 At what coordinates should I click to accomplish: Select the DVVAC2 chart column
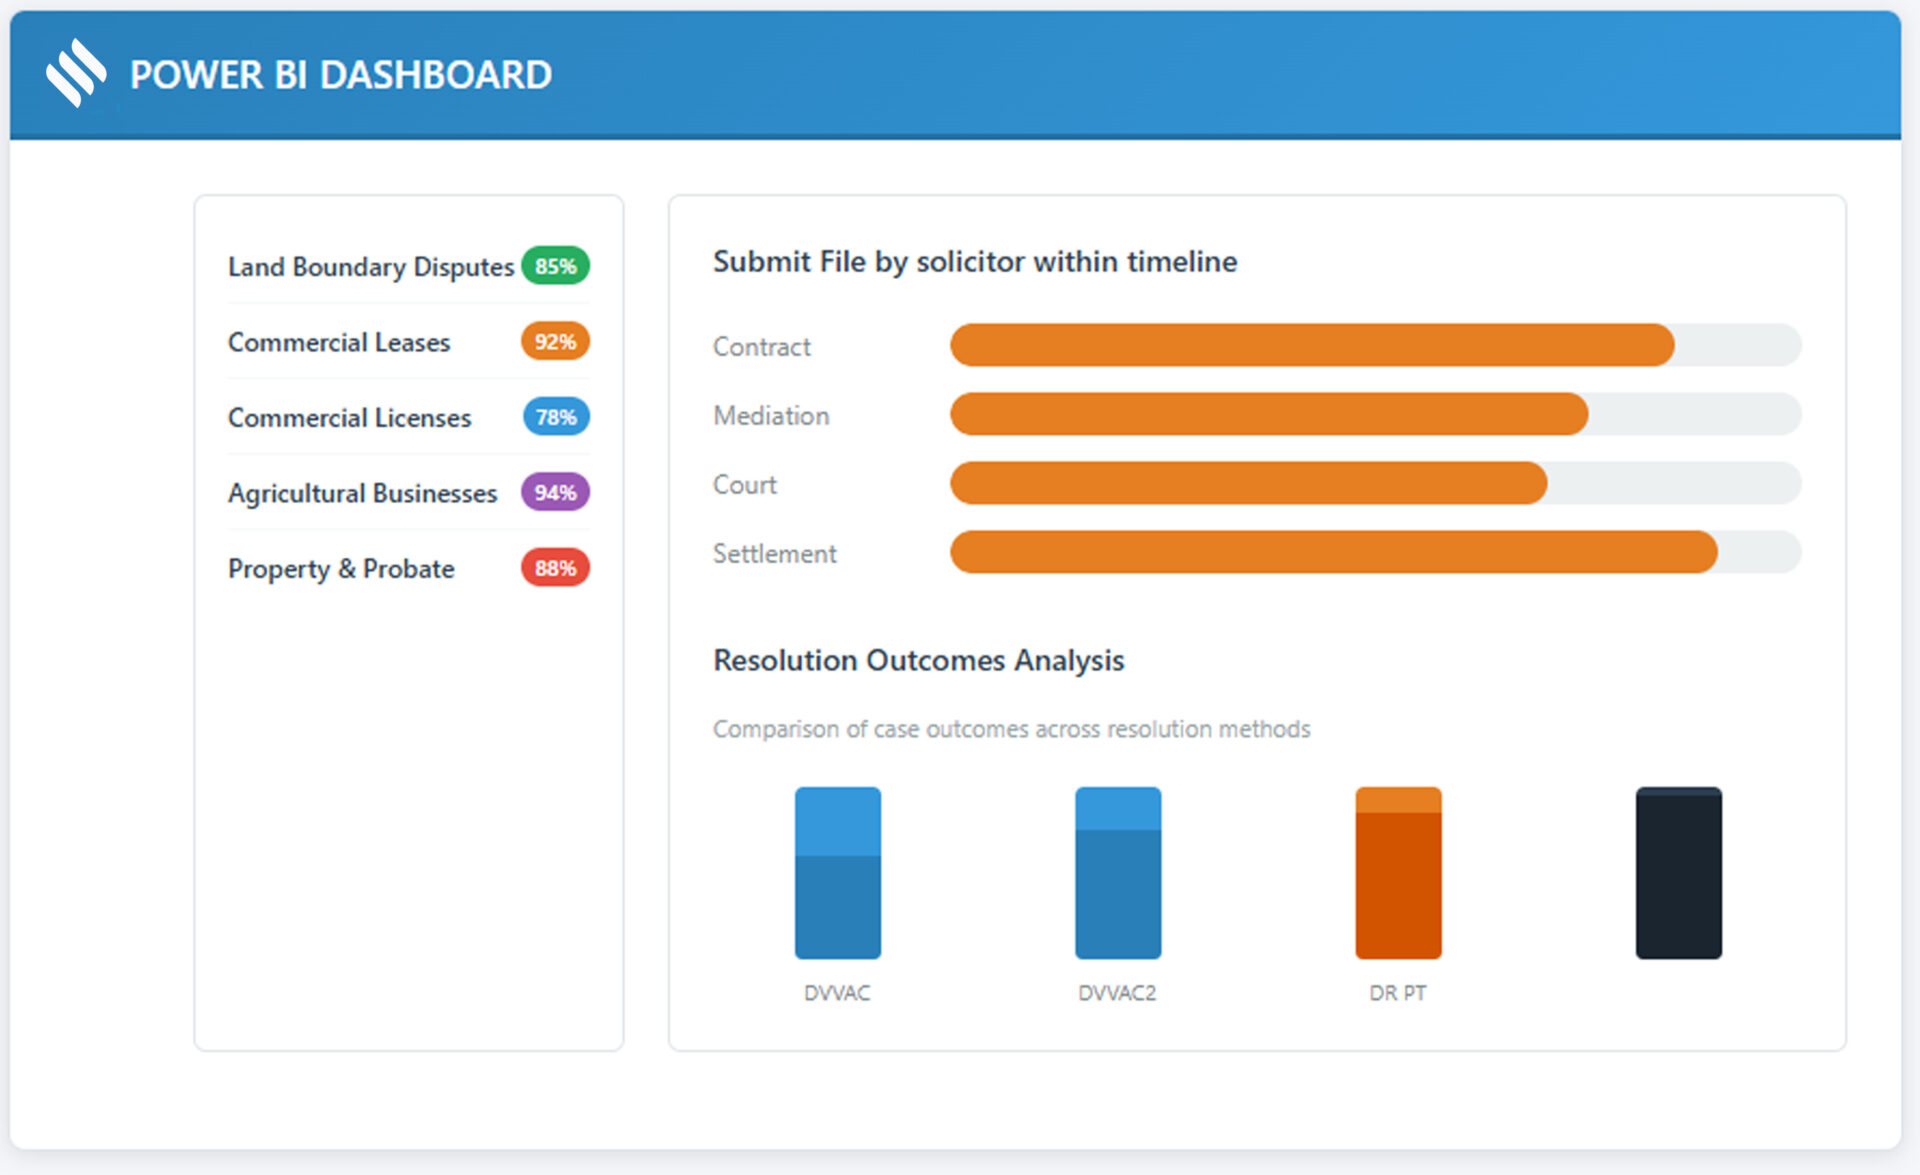tap(1118, 873)
